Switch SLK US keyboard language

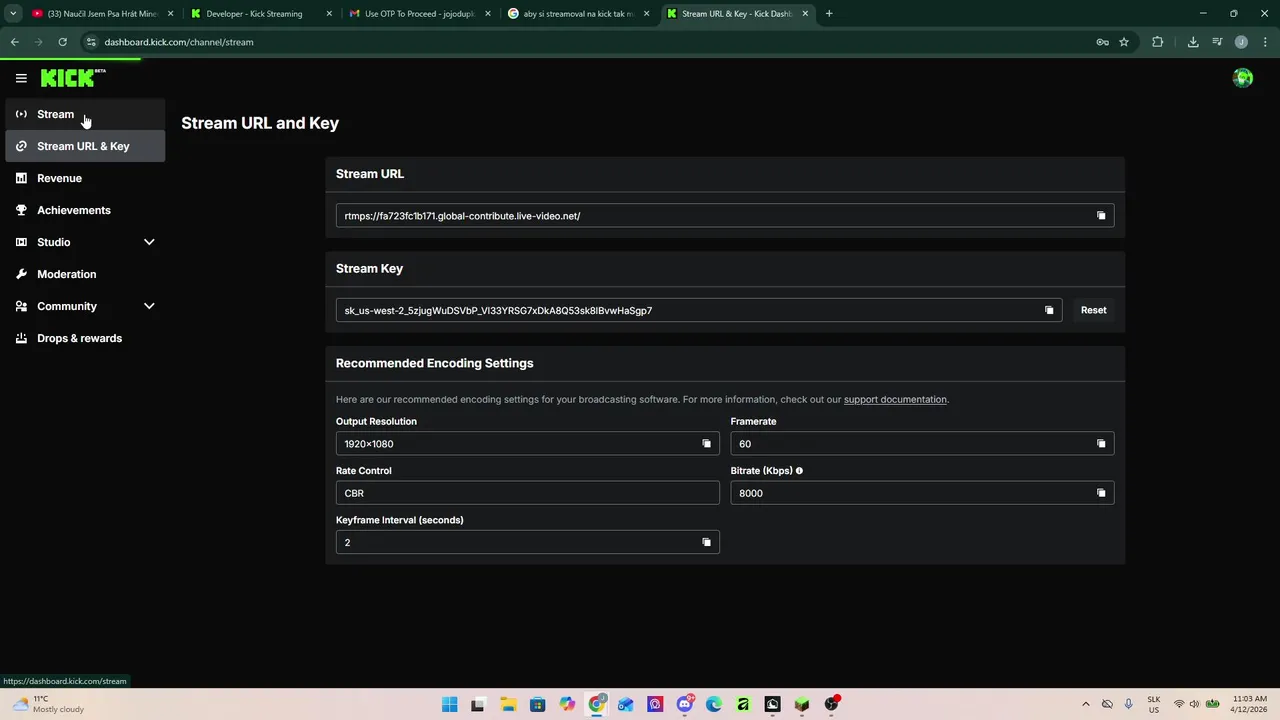pos(1154,704)
